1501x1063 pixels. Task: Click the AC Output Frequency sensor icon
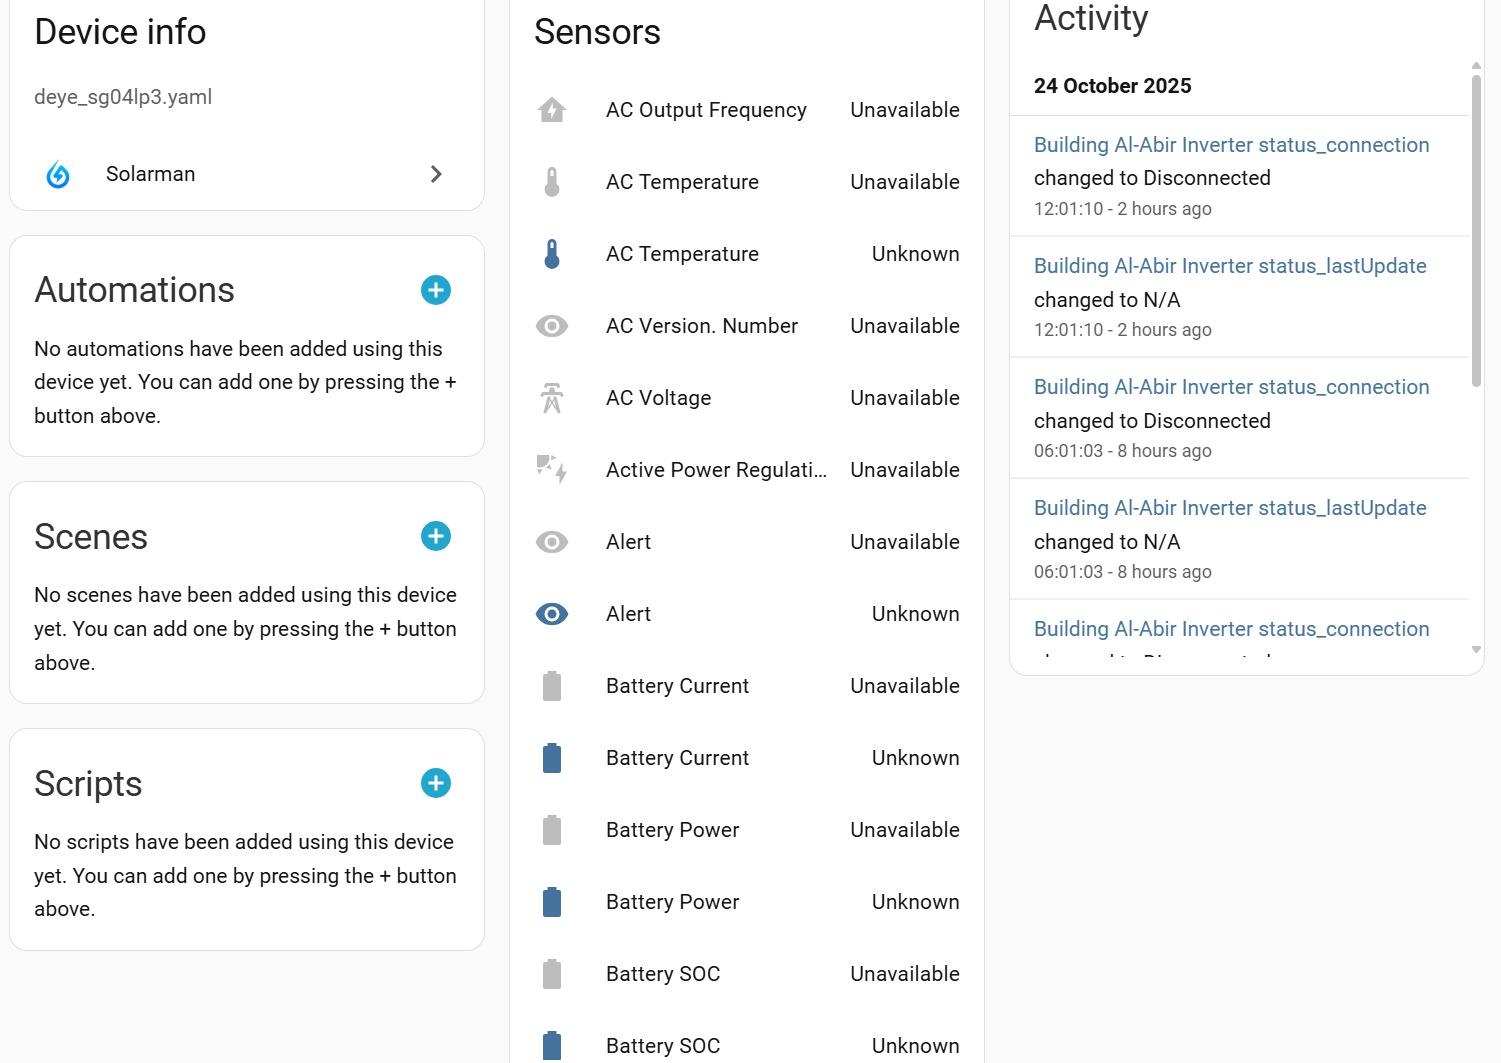point(552,110)
